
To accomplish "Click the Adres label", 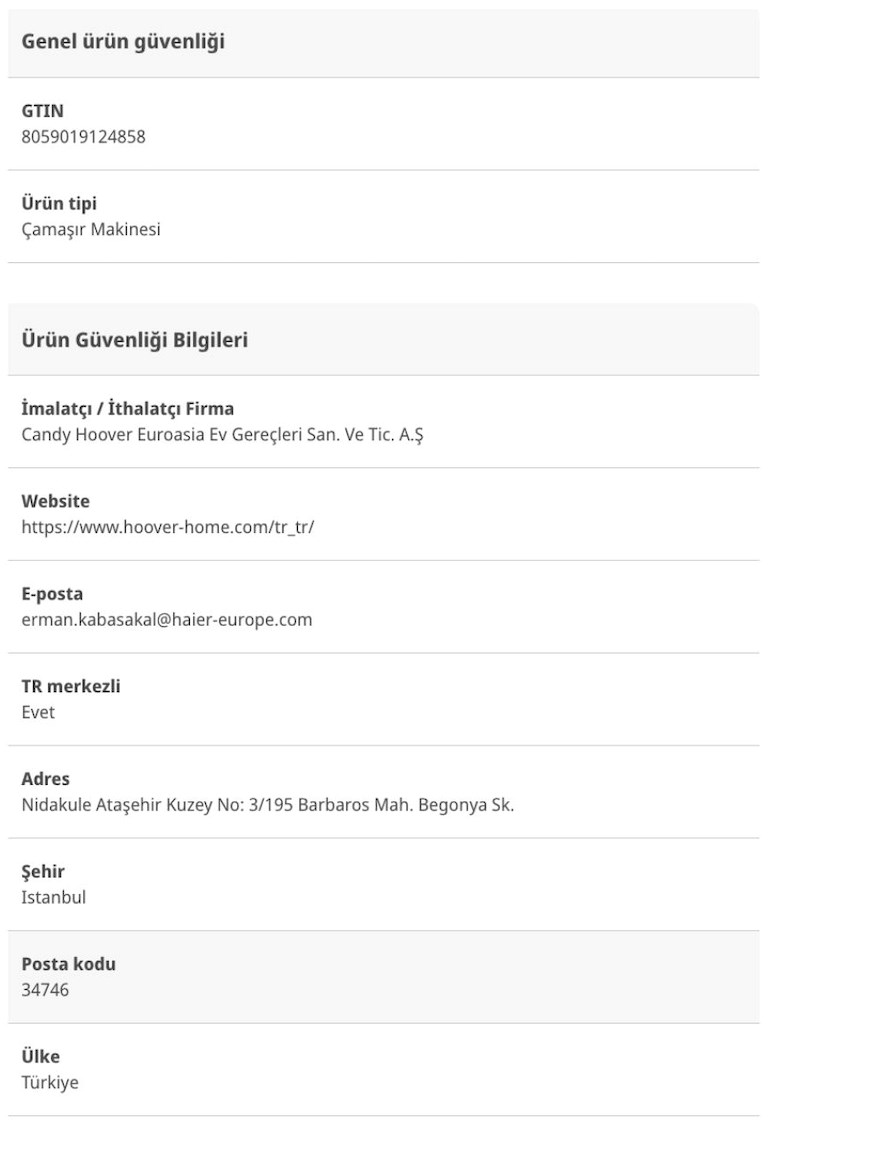I will tap(46, 779).
